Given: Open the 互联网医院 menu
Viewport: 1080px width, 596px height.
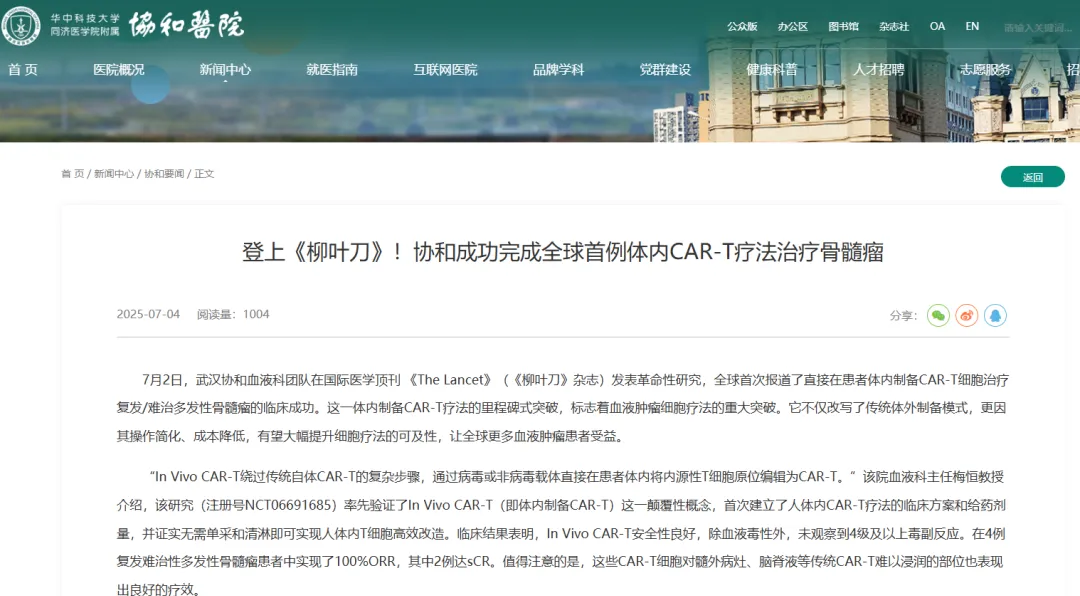Looking at the screenshot, I should [x=445, y=70].
